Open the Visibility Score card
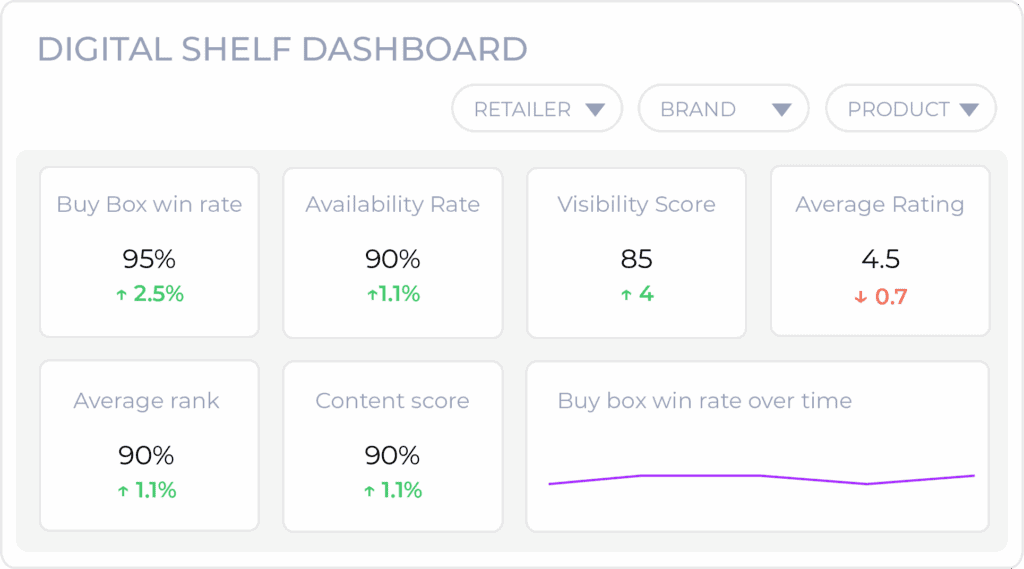Screen dimensions: 1024x569 tap(637, 252)
